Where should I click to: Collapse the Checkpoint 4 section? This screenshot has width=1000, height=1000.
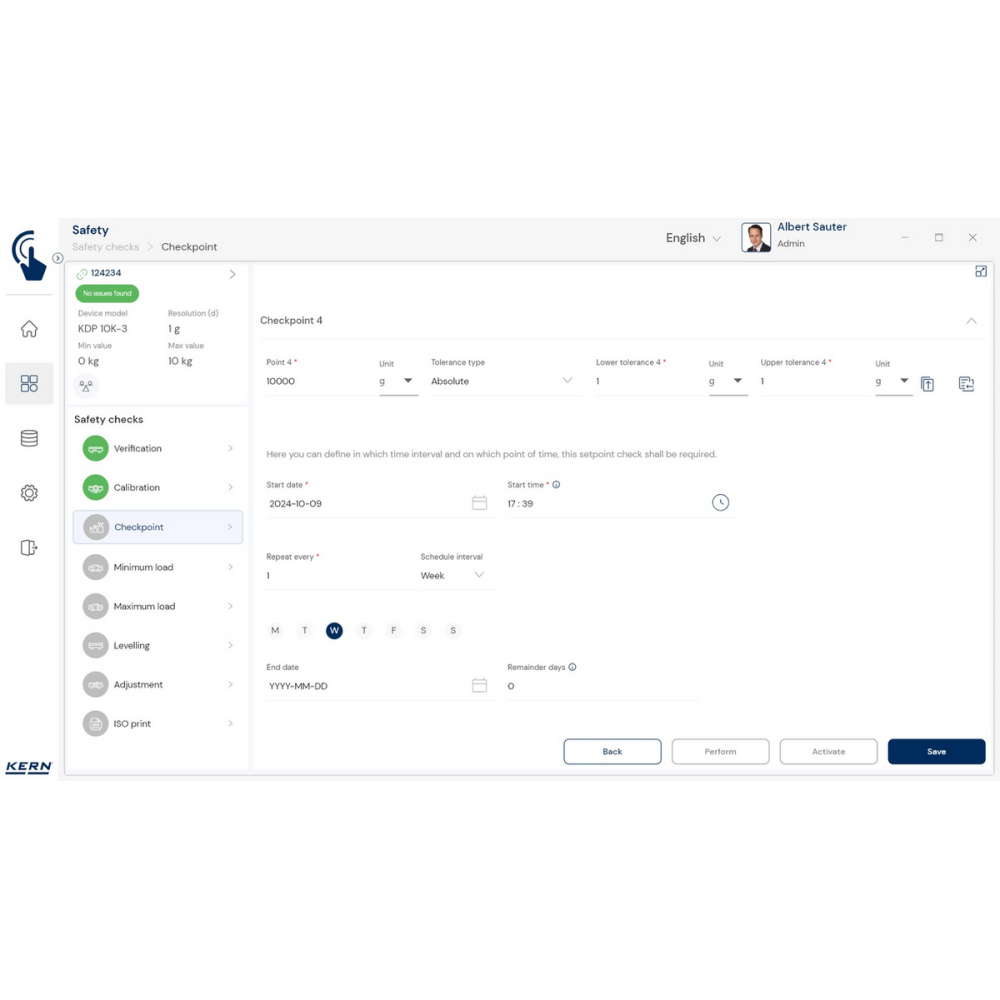click(971, 321)
